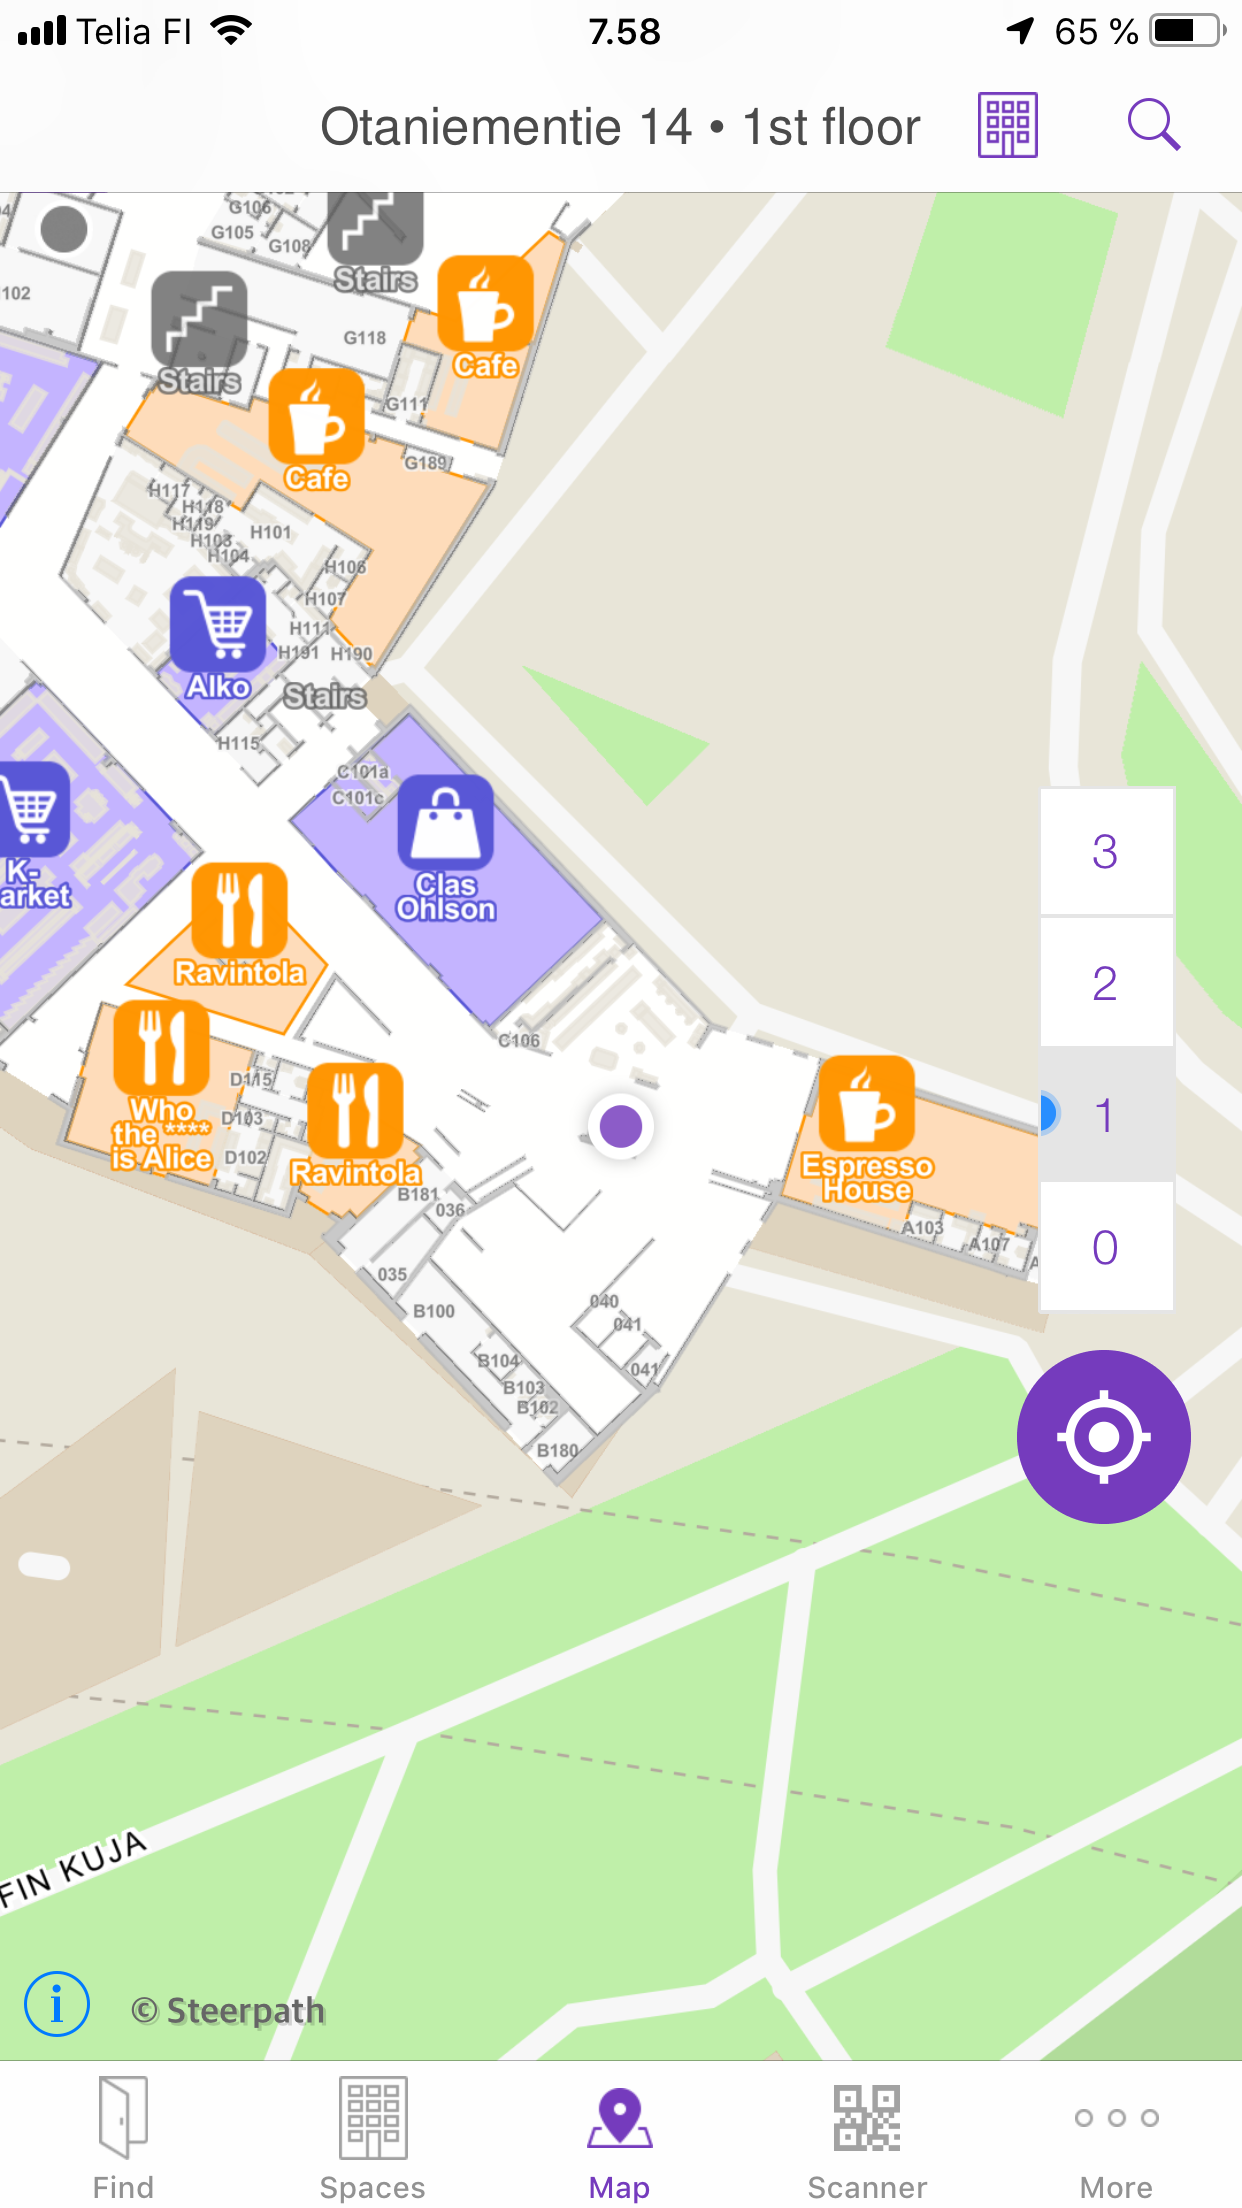Image resolution: width=1242 pixels, height=2208 pixels.
Task: Tap the Who the **** is Alice restaurant icon
Action: coord(161,1049)
